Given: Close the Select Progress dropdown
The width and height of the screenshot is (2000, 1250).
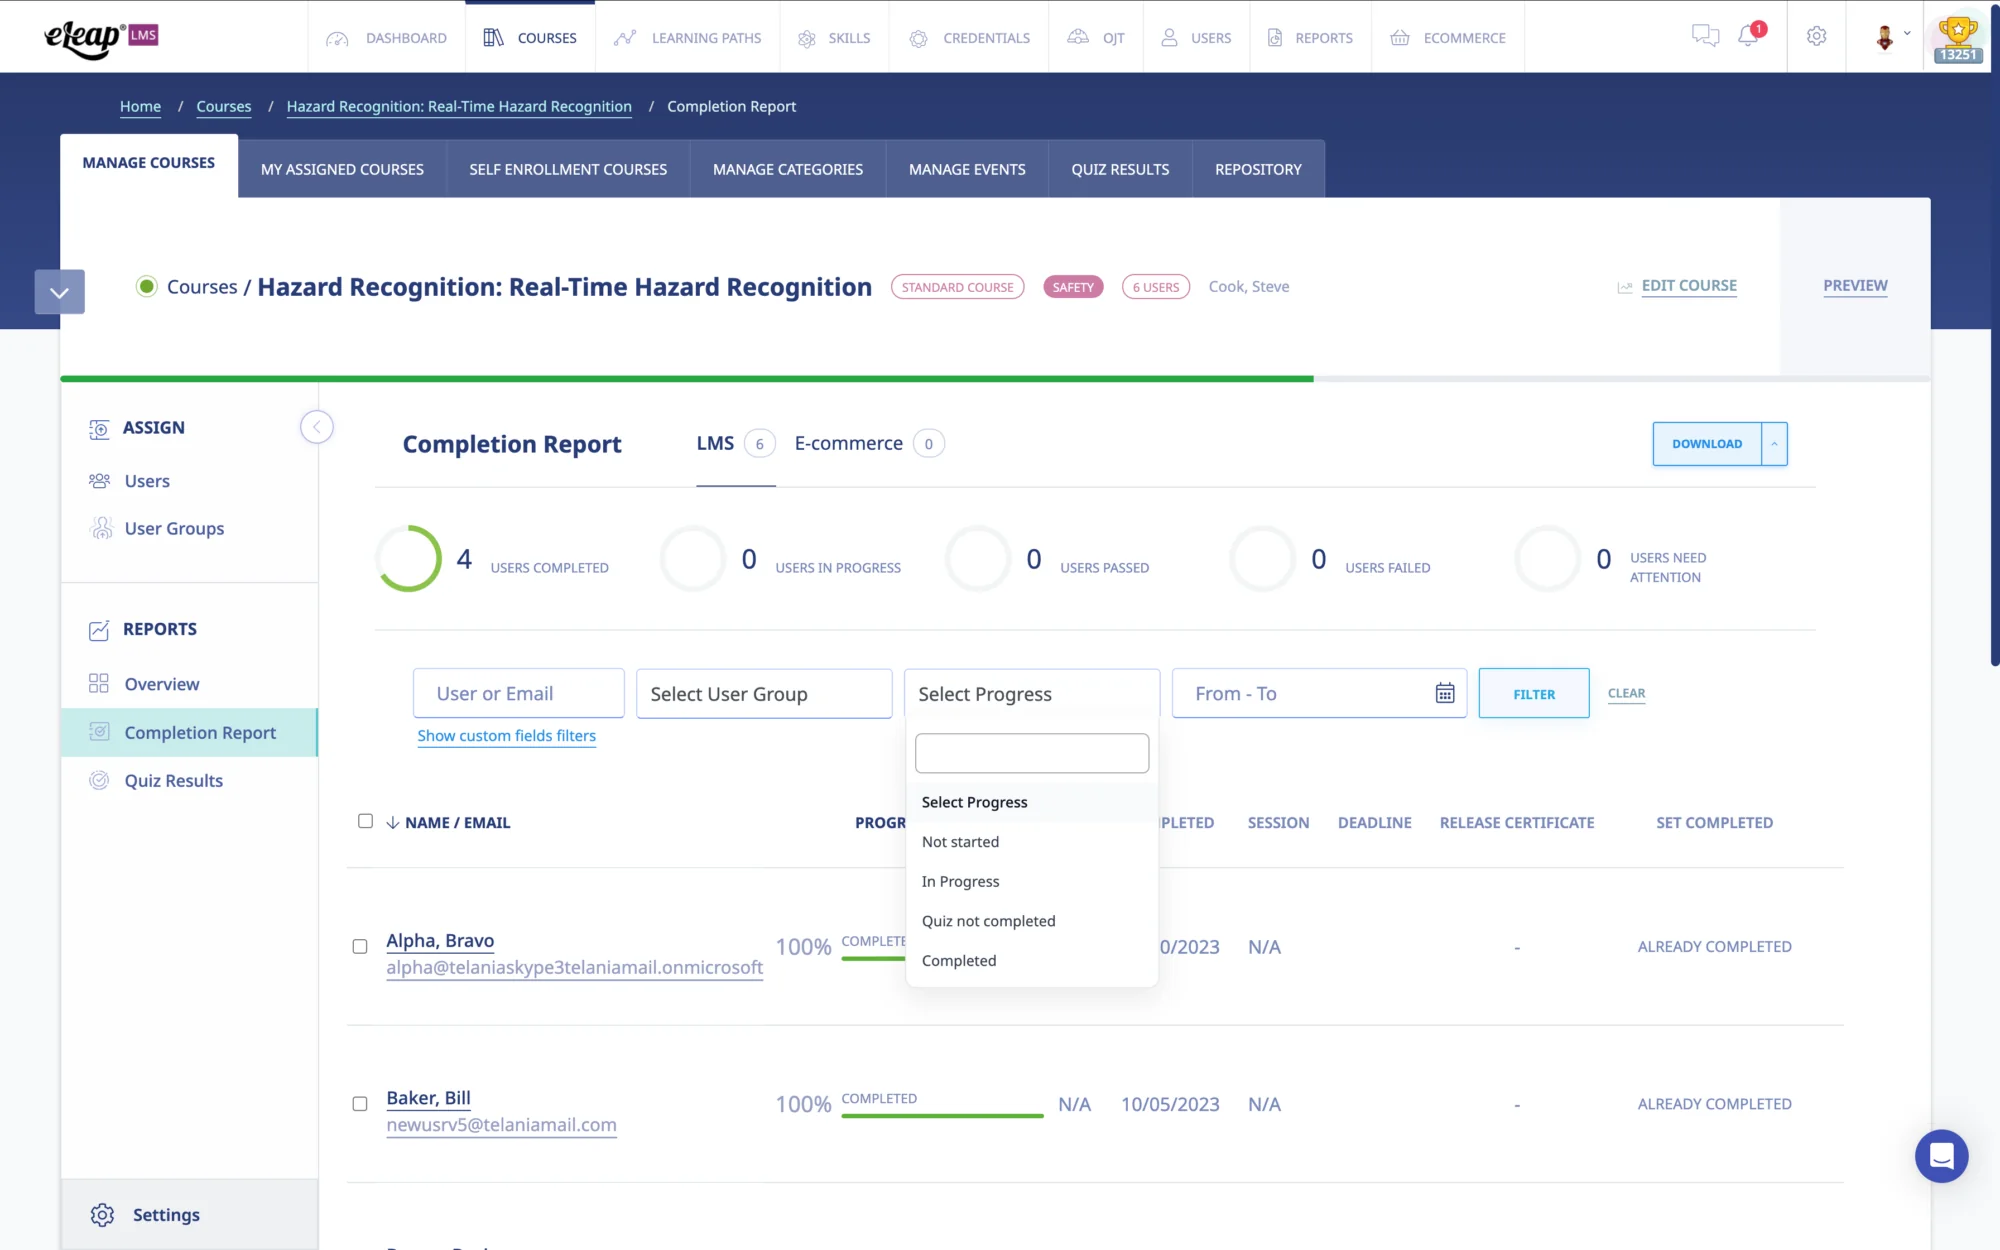Looking at the screenshot, I should coord(1032,694).
